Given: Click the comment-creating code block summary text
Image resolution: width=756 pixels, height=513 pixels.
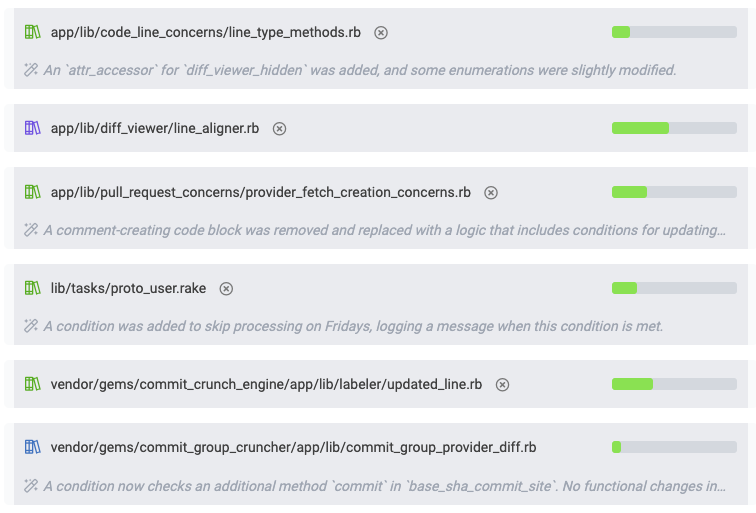Looking at the screenshot, I should tap(384, 230).
